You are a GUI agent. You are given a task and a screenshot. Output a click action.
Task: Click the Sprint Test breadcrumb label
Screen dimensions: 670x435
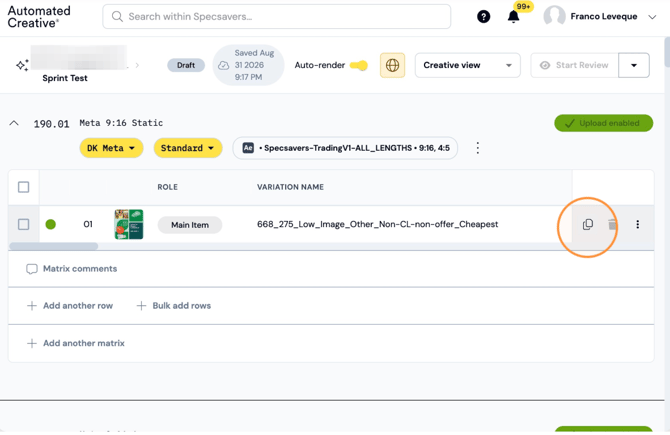[65, 78]
